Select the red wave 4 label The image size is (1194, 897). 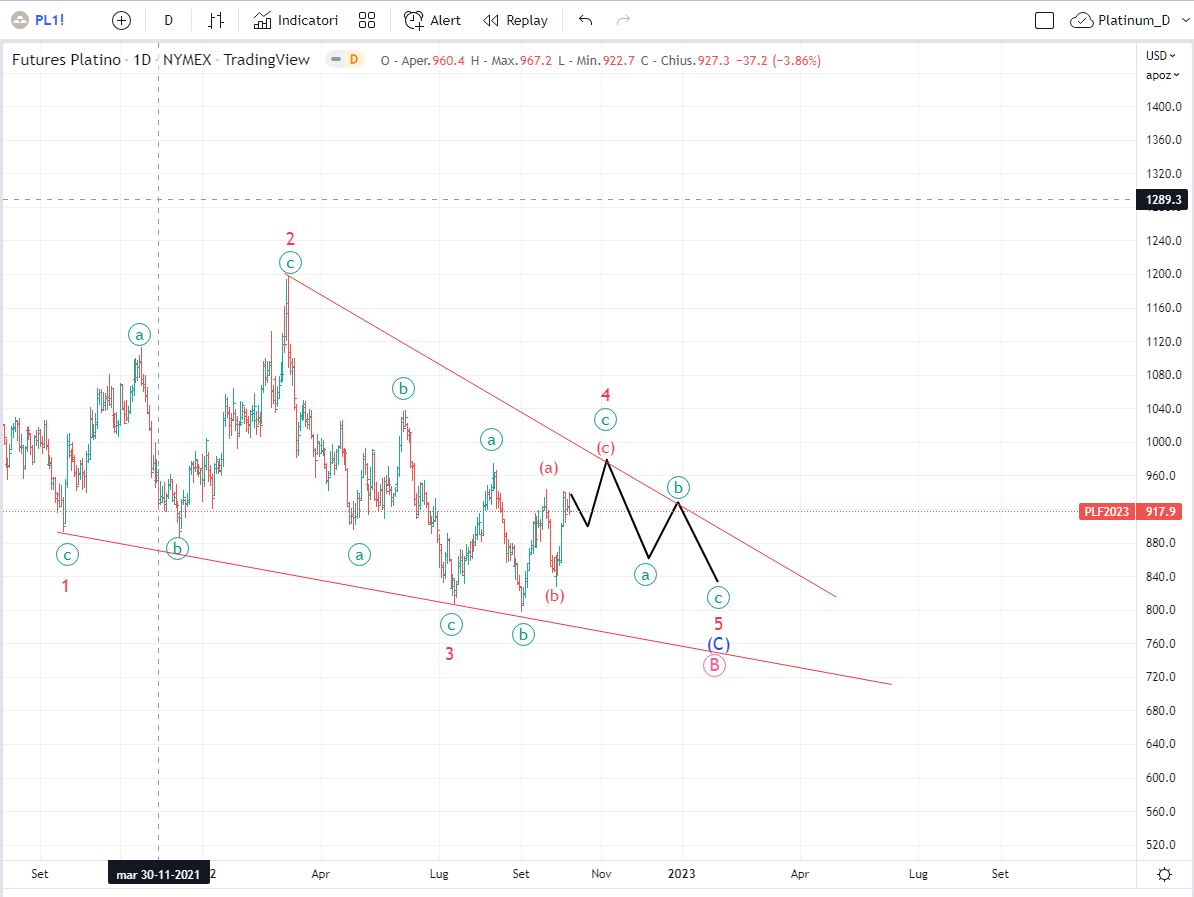coord(605,394)
